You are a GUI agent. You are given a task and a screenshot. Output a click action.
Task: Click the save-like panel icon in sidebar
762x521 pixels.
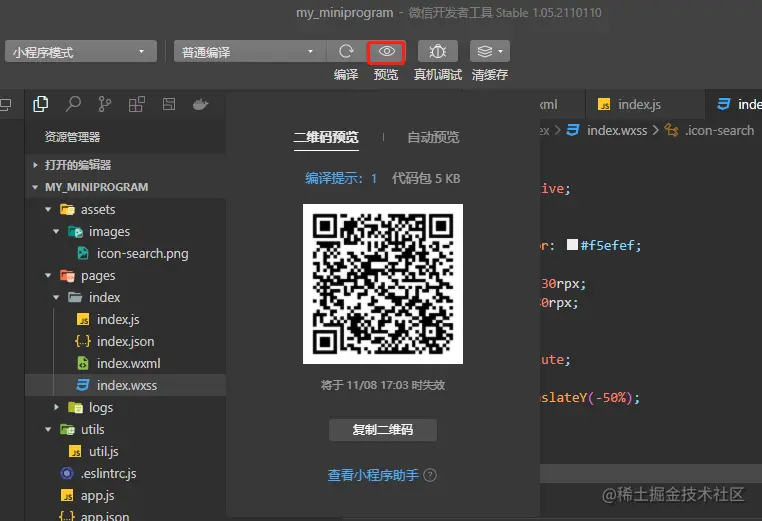169,104
